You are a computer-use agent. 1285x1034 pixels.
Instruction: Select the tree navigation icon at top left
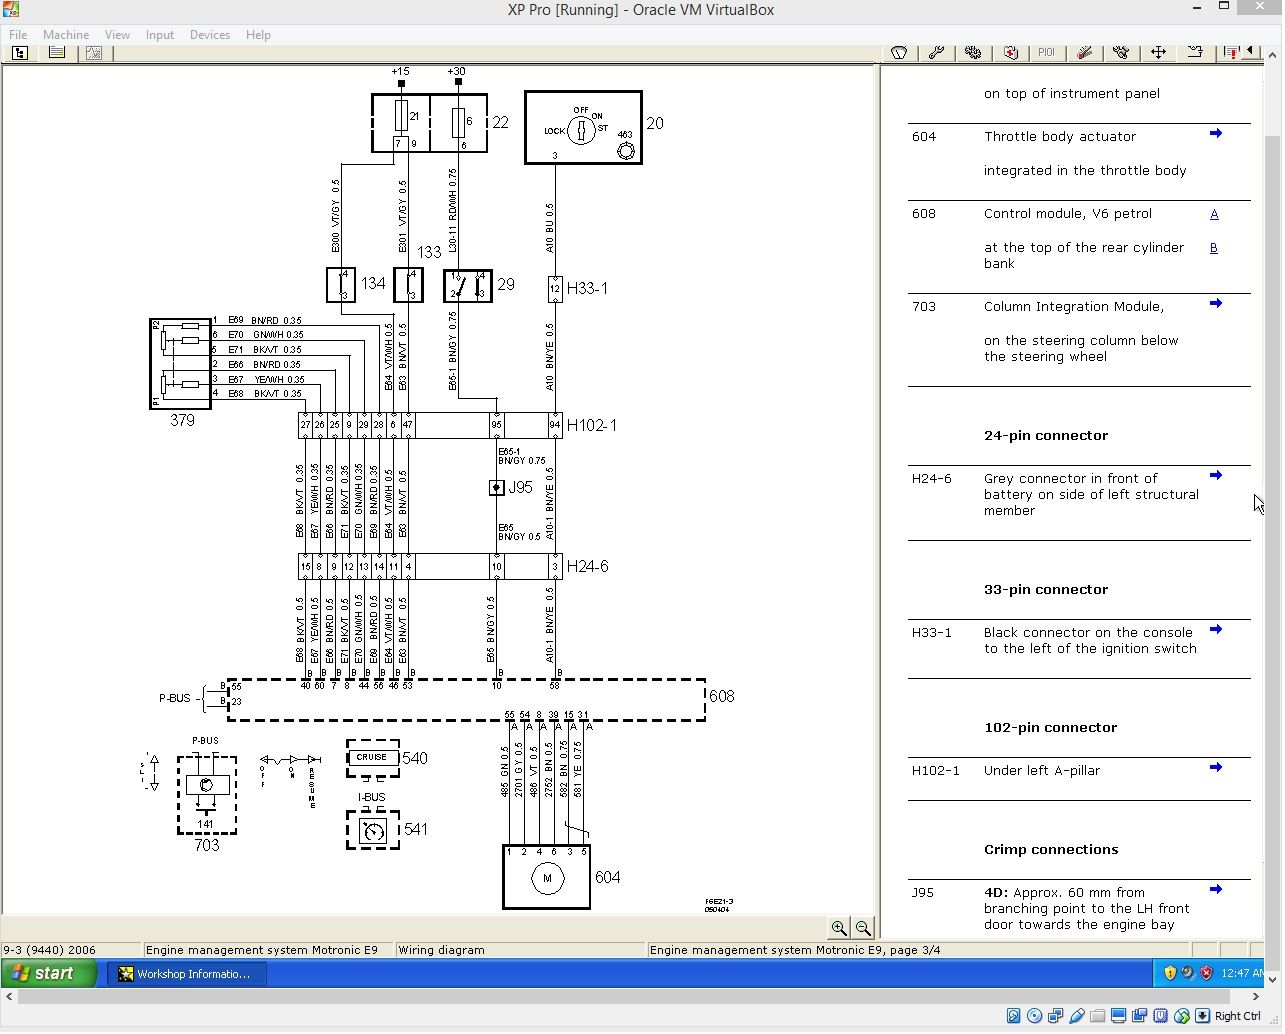tap(20, 52)
